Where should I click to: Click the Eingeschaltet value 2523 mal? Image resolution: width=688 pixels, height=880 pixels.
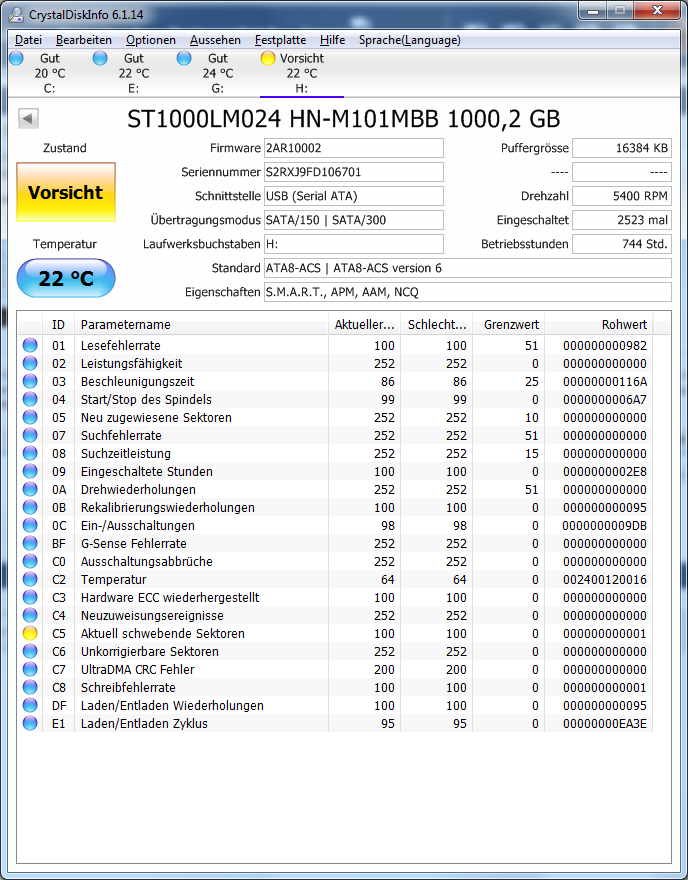622,220
